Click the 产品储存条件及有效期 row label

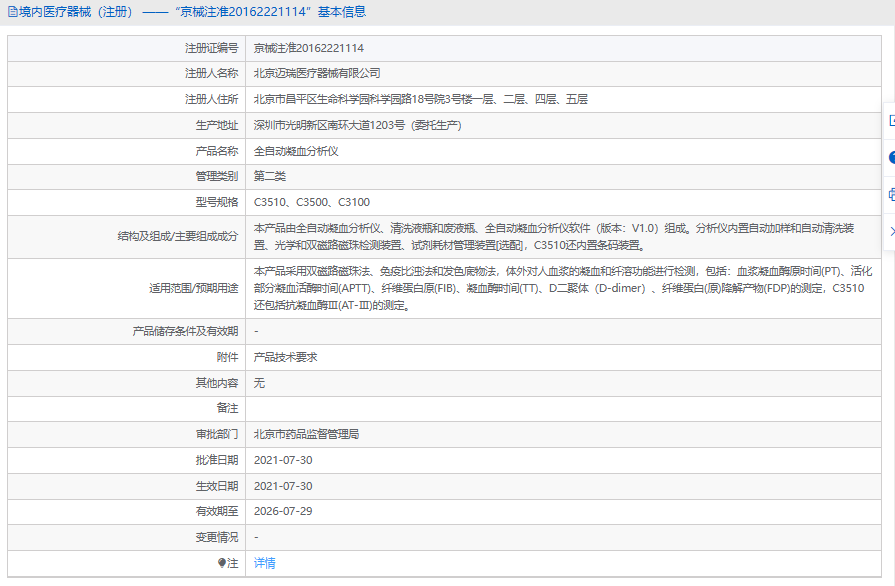[185, 332]
